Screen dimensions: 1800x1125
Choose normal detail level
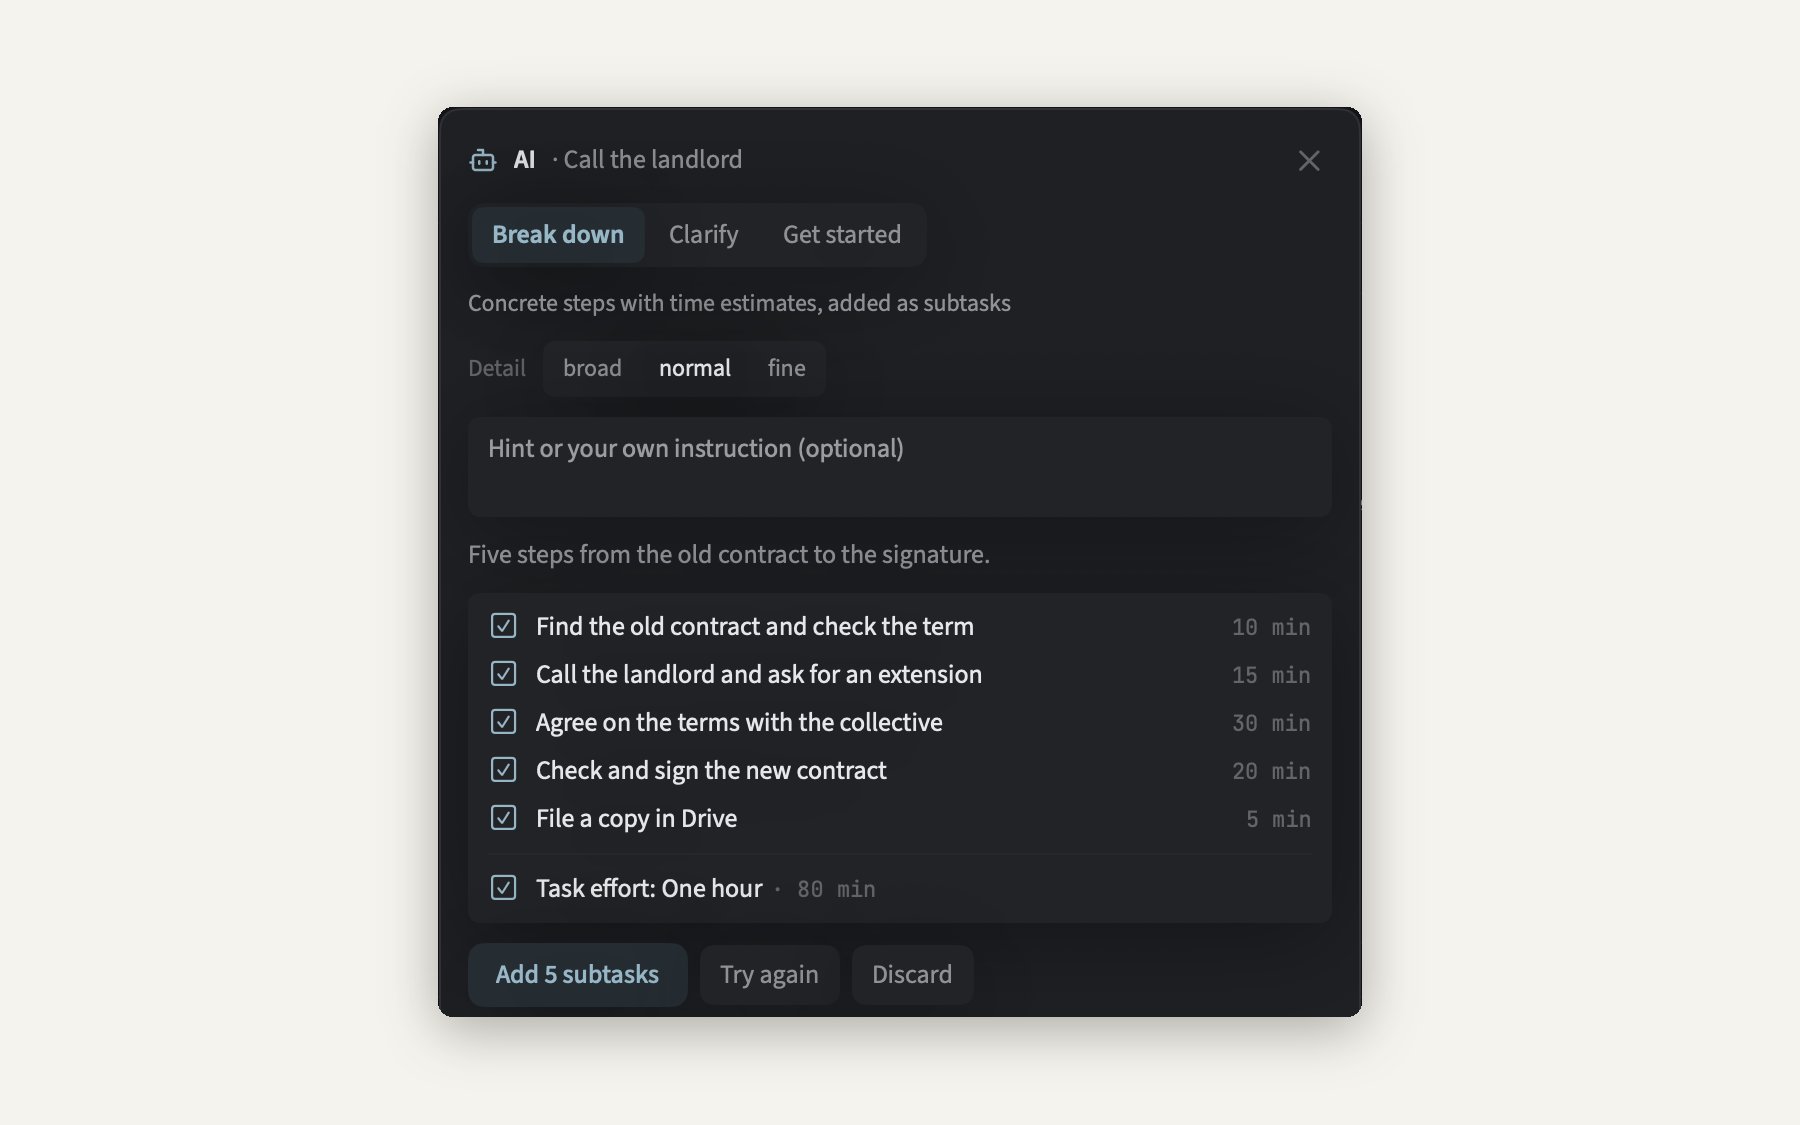[x=695, y=368]
